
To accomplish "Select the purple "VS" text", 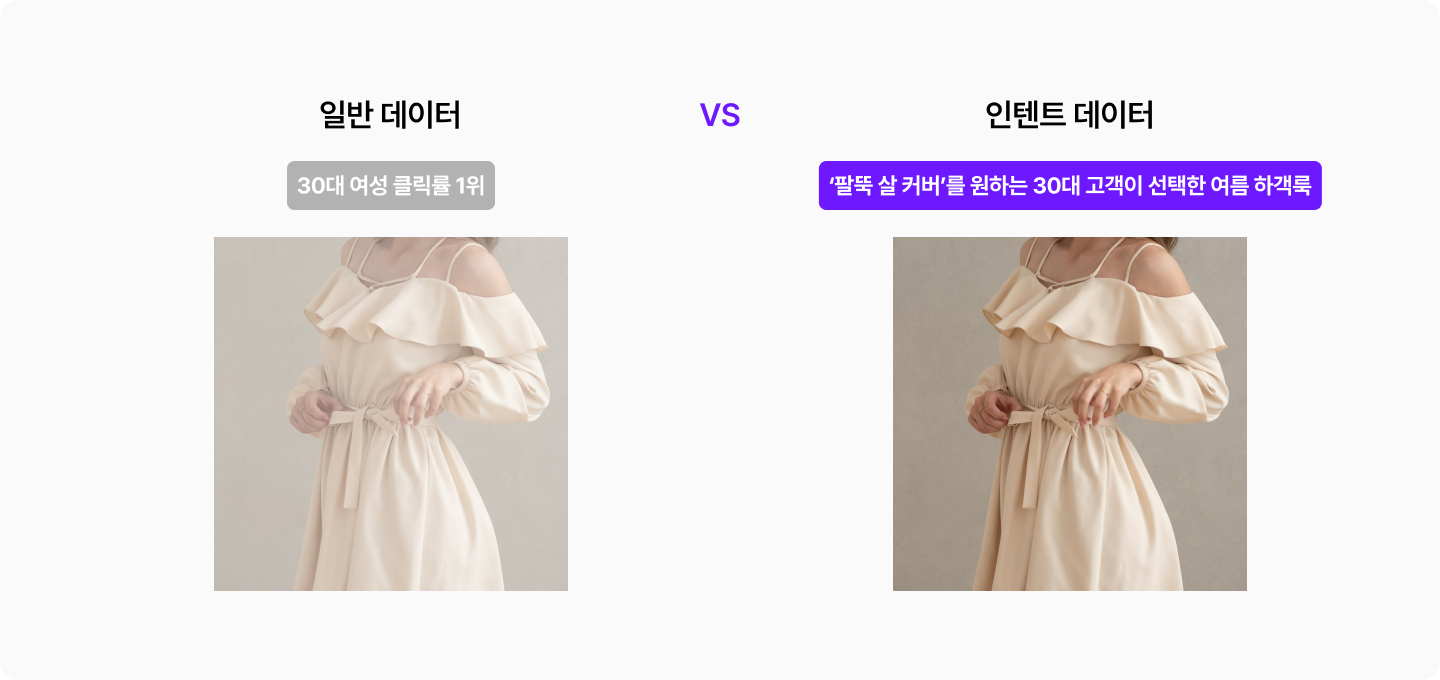I will [x=720, y=115].
